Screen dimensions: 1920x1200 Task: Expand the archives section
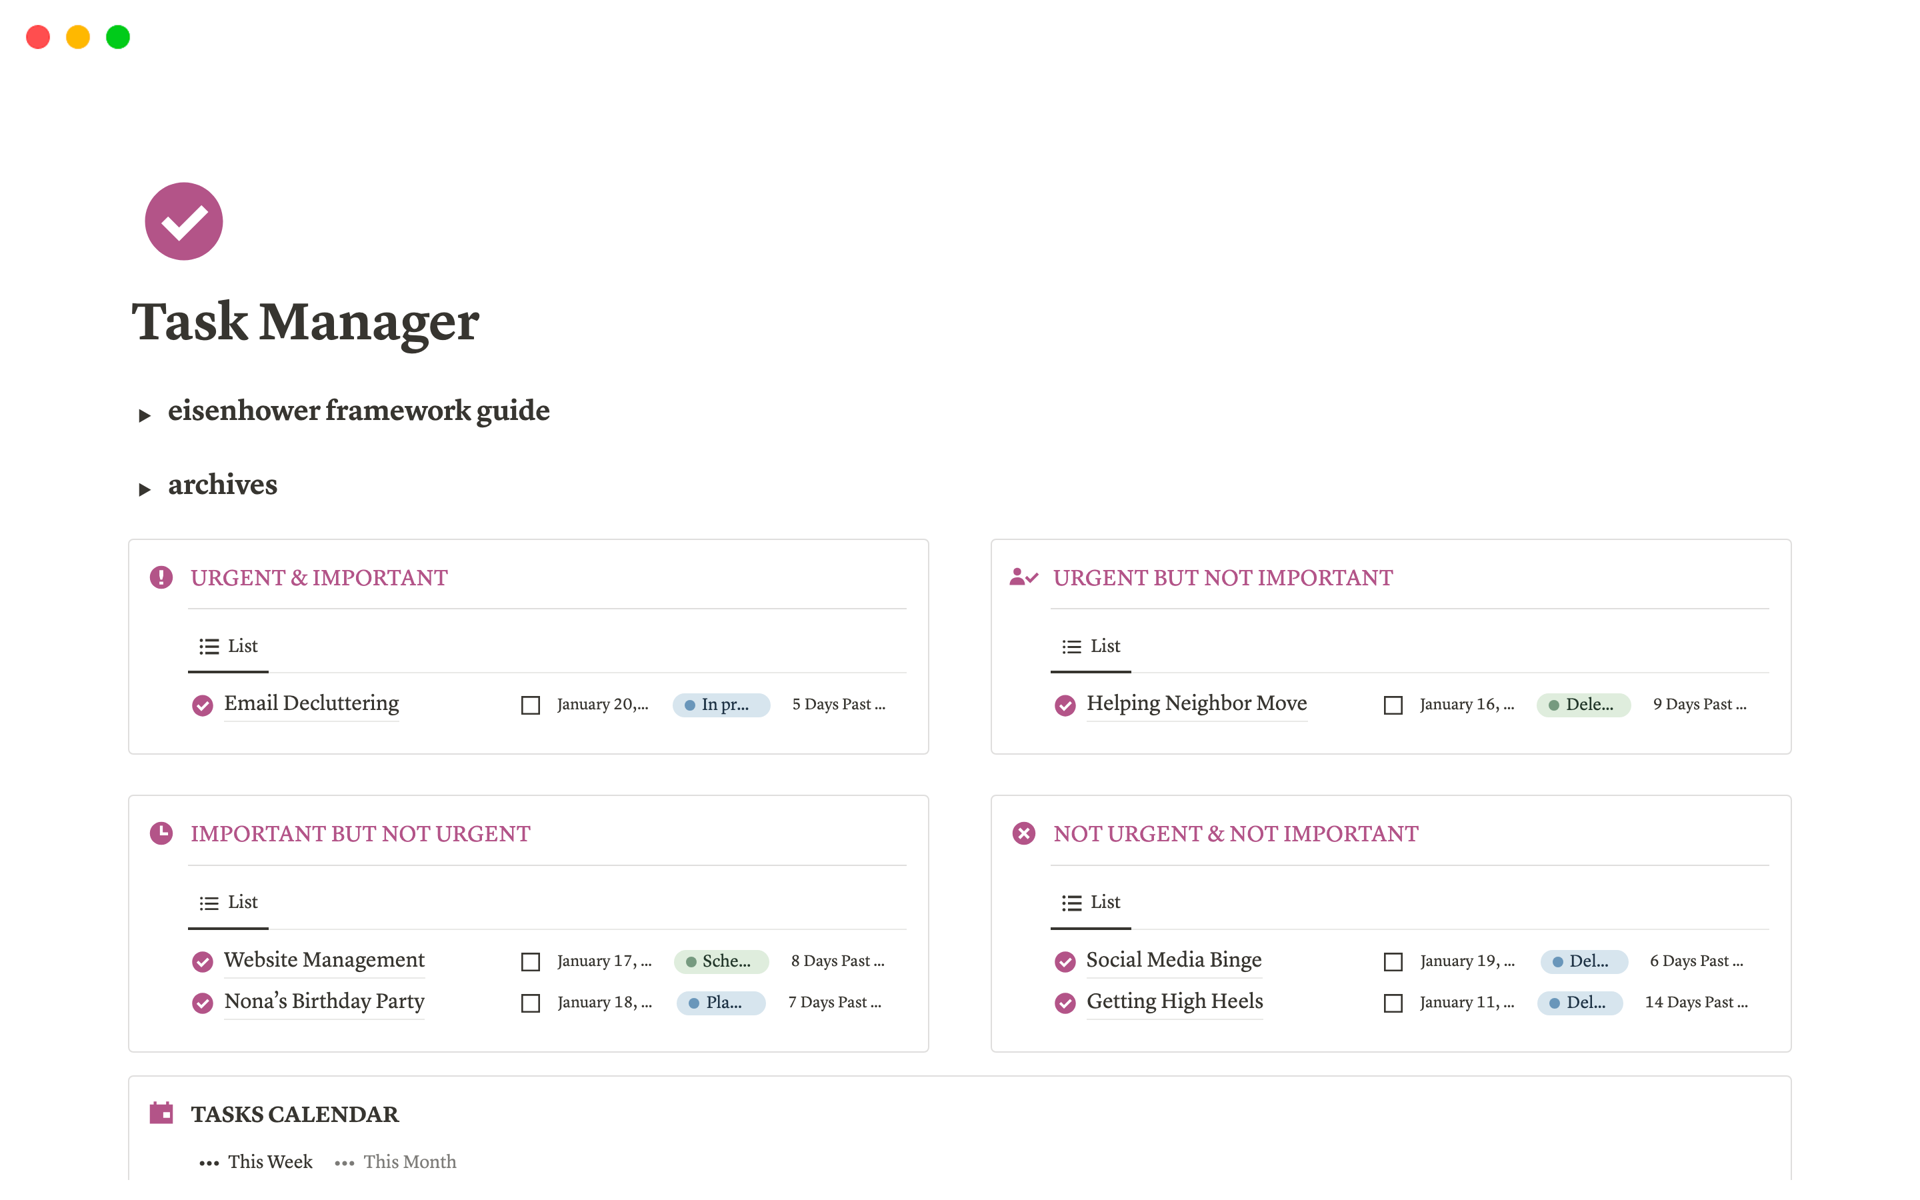145,488
